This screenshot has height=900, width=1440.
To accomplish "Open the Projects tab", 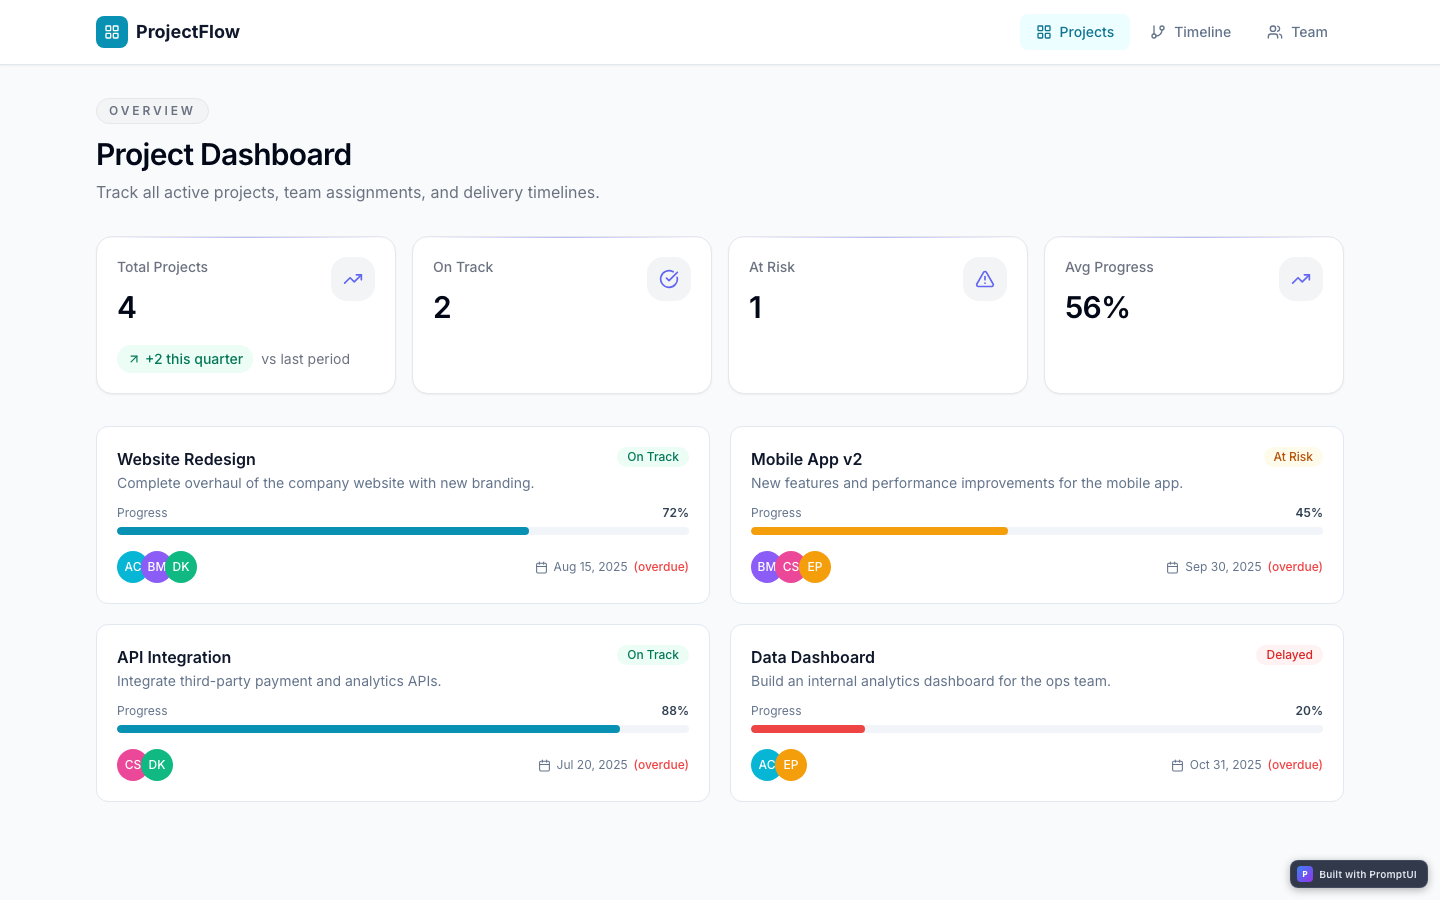I will [1075, 32].
